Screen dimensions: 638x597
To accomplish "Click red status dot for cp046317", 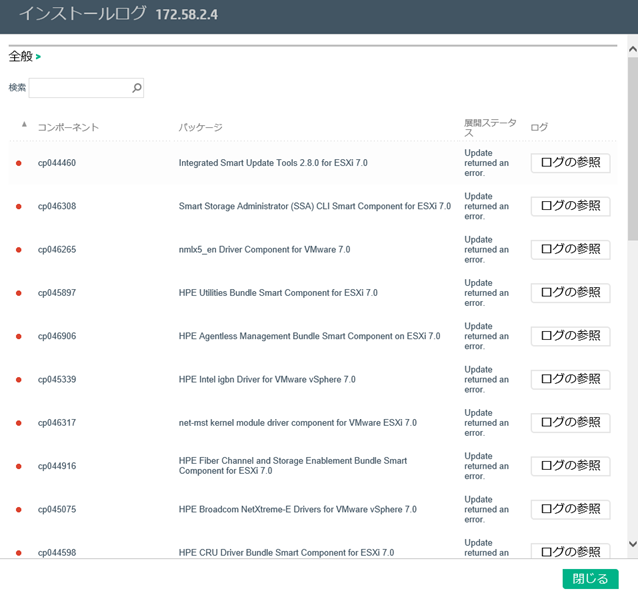I will [19, 423].
